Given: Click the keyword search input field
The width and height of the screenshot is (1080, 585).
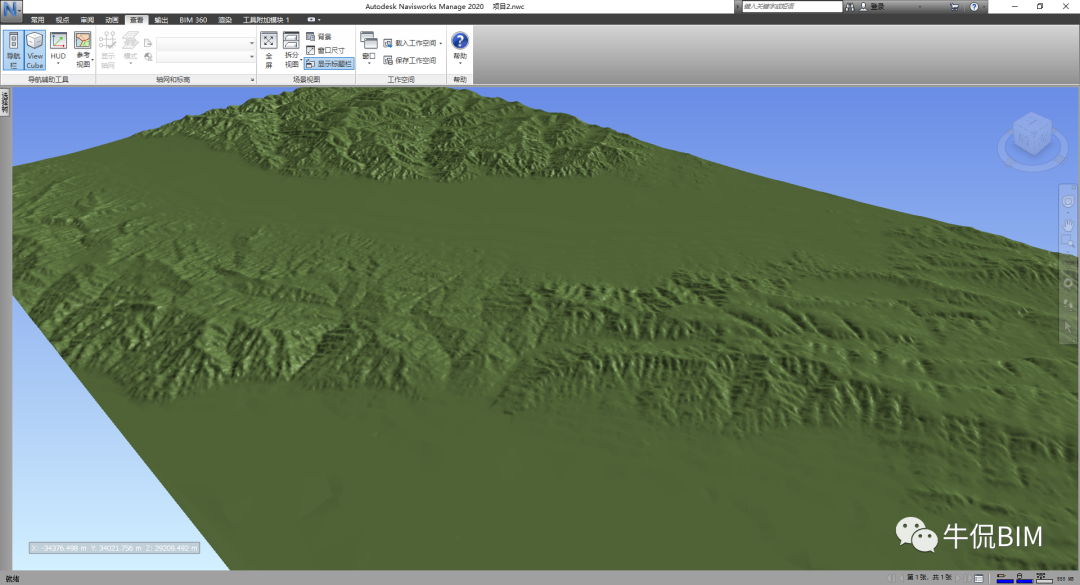Looking at the screenshot, I should 790,7.
